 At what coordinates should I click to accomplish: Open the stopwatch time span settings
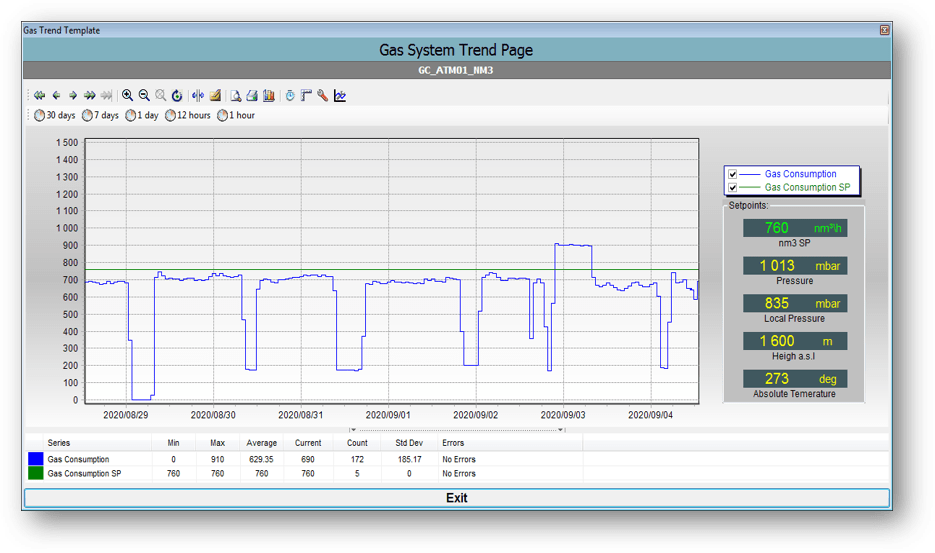click(x=290, y=95)
